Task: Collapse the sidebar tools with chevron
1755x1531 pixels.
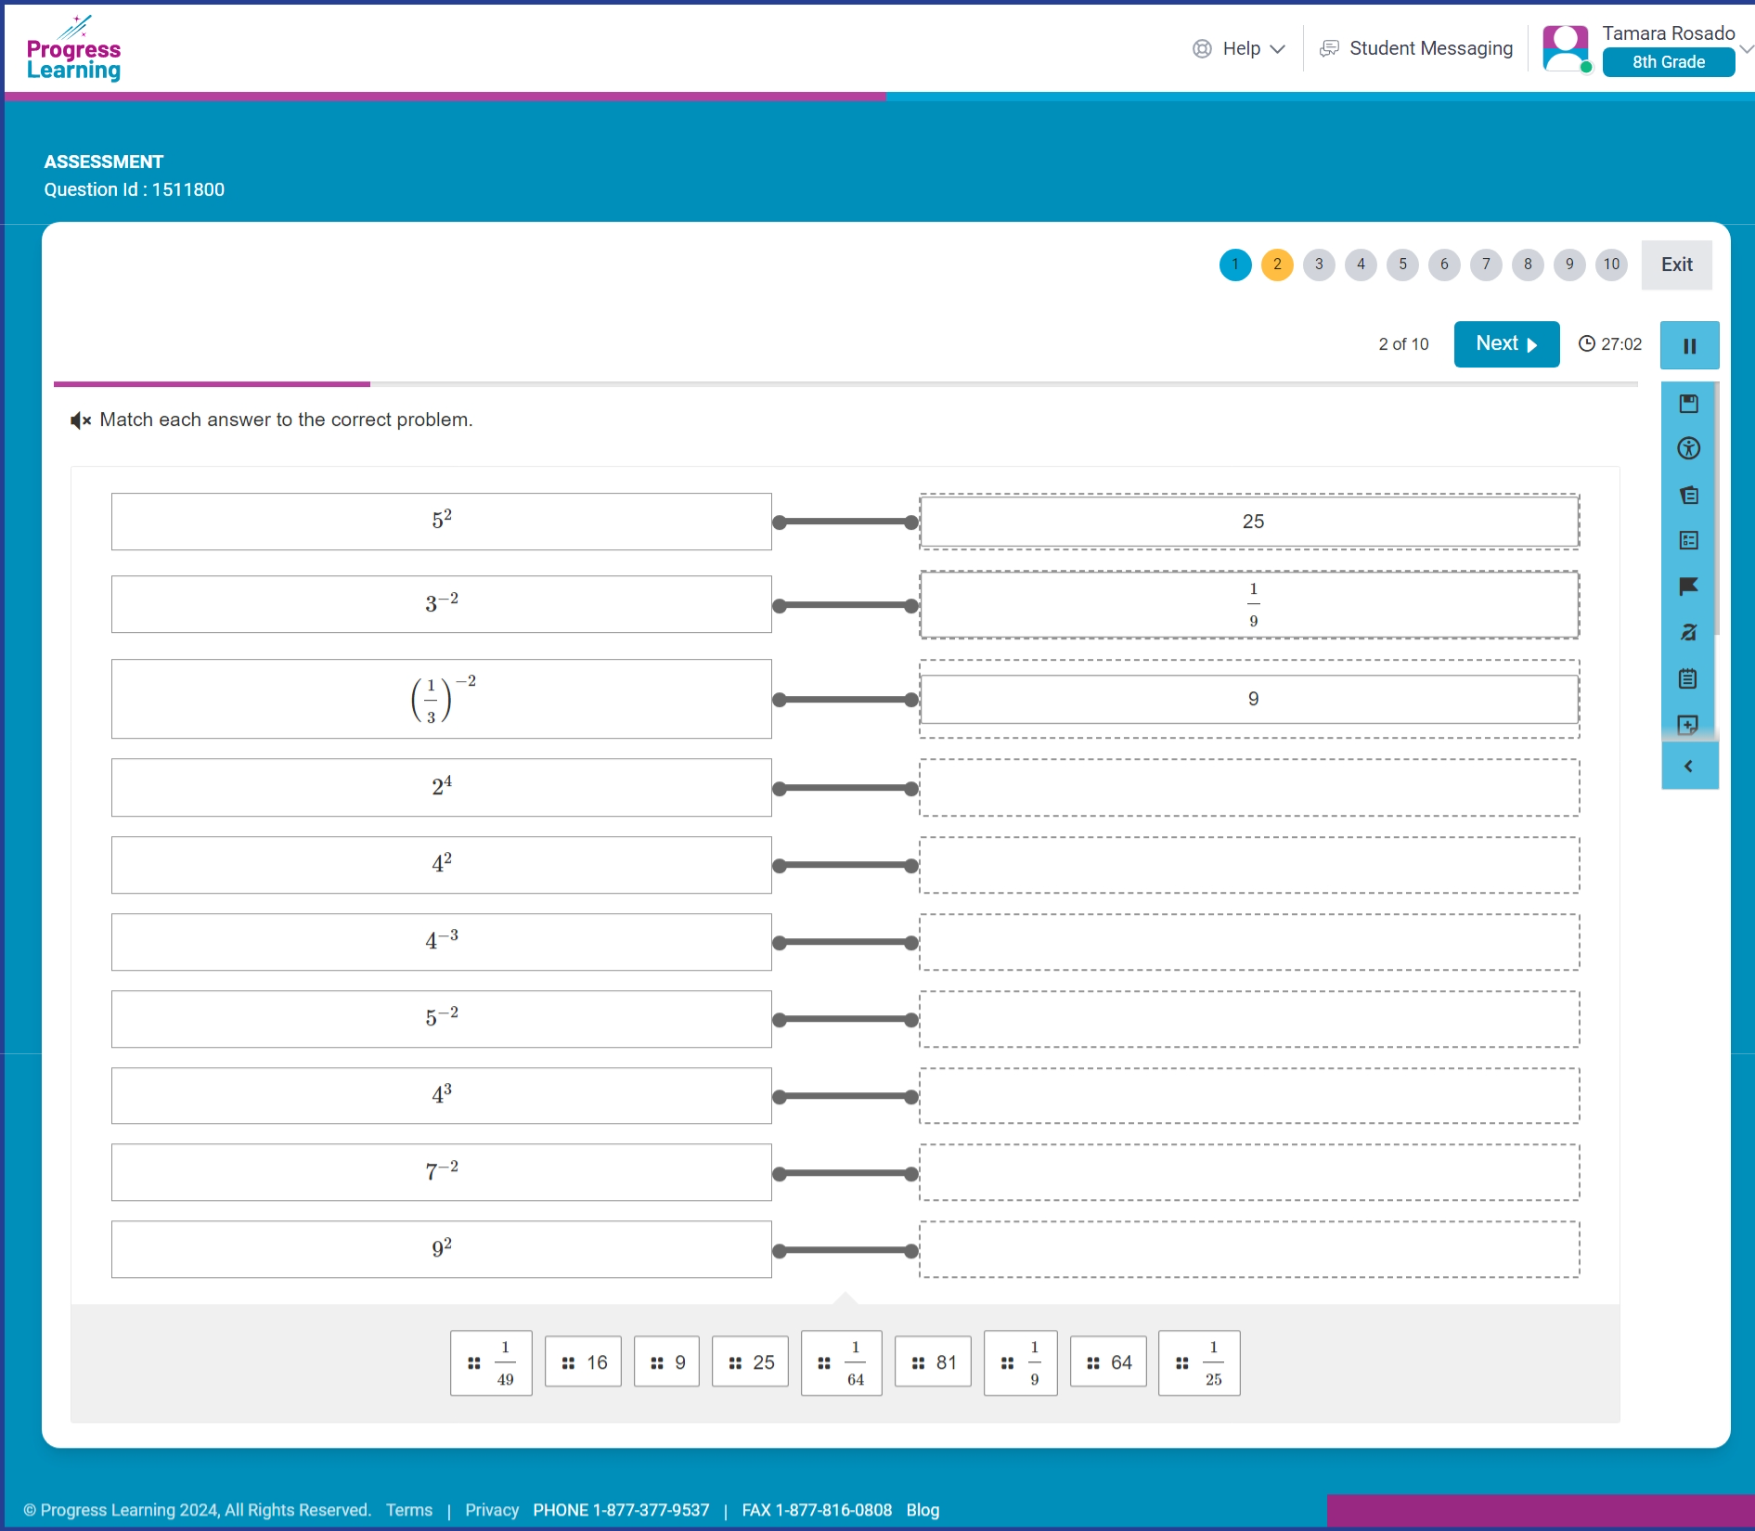Action: (1689, 766)
